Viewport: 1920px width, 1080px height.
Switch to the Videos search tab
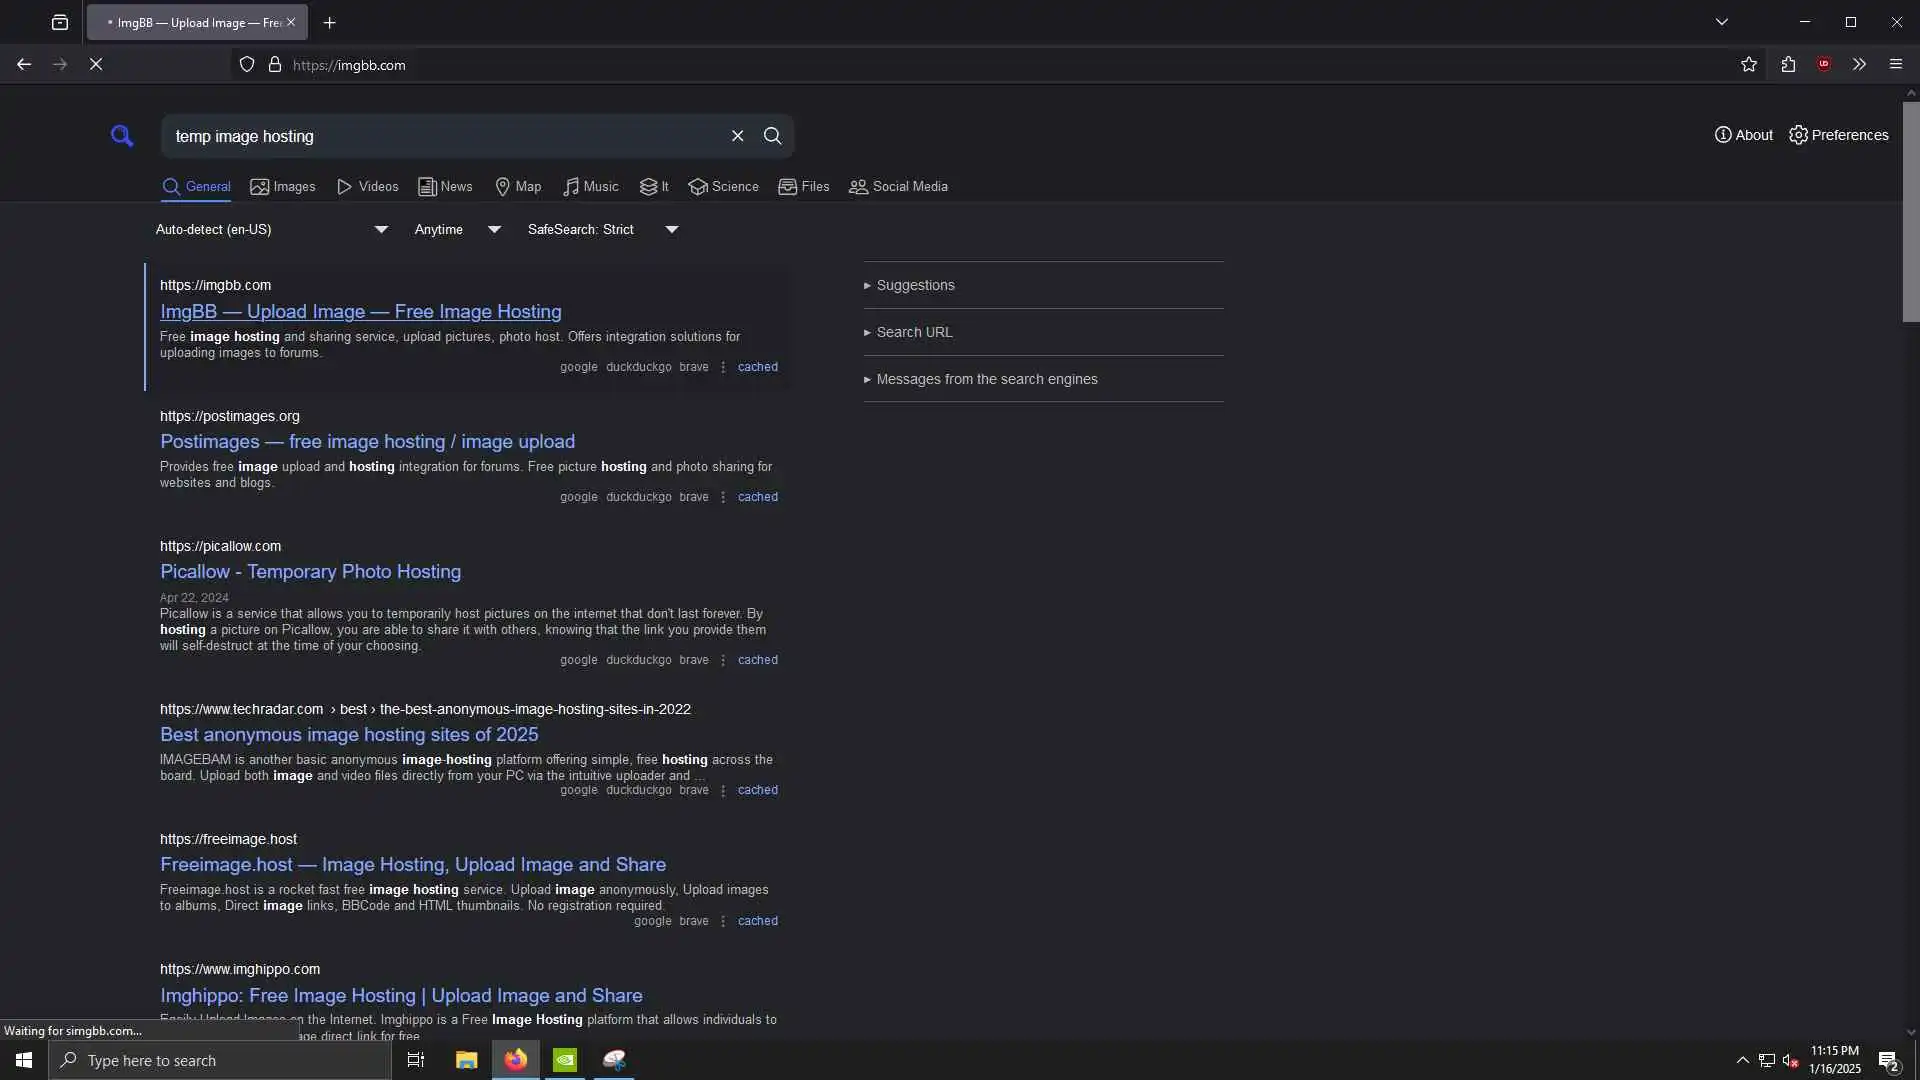(x=368, y=187)
